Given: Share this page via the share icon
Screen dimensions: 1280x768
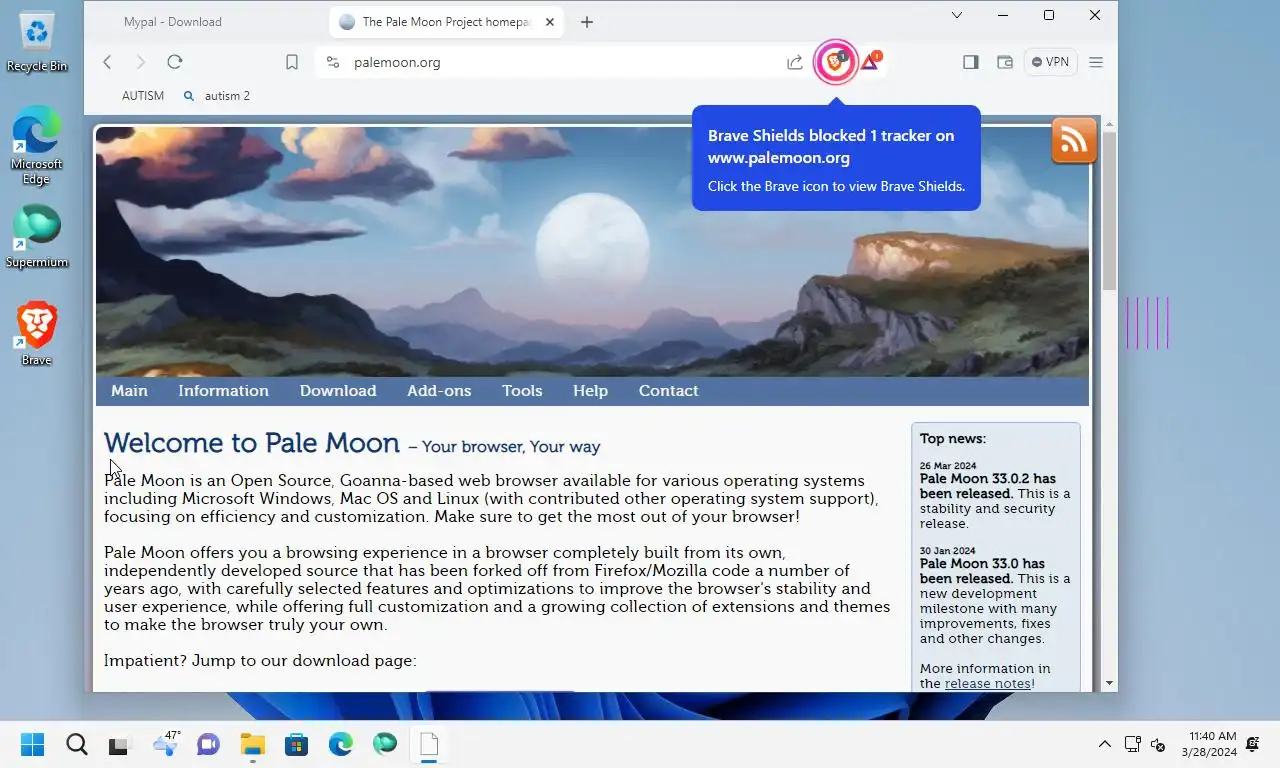Looking at the screenshot, I should tap(795, 62).
